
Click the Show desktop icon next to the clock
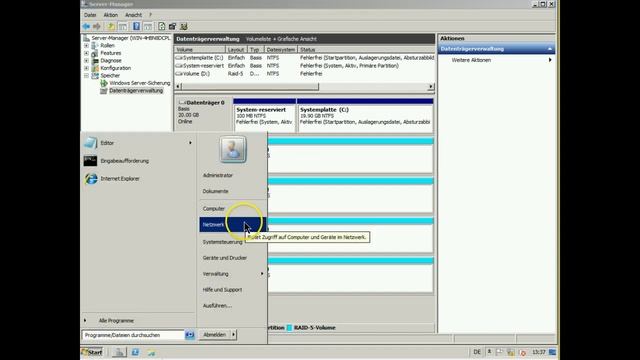click(552, 352)
